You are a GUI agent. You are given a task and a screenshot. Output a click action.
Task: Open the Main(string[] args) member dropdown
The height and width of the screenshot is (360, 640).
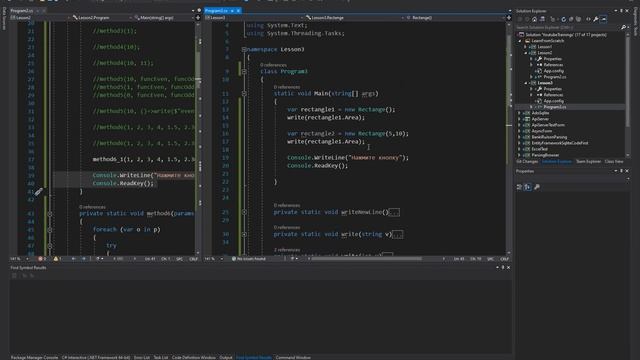click(163, 18)
